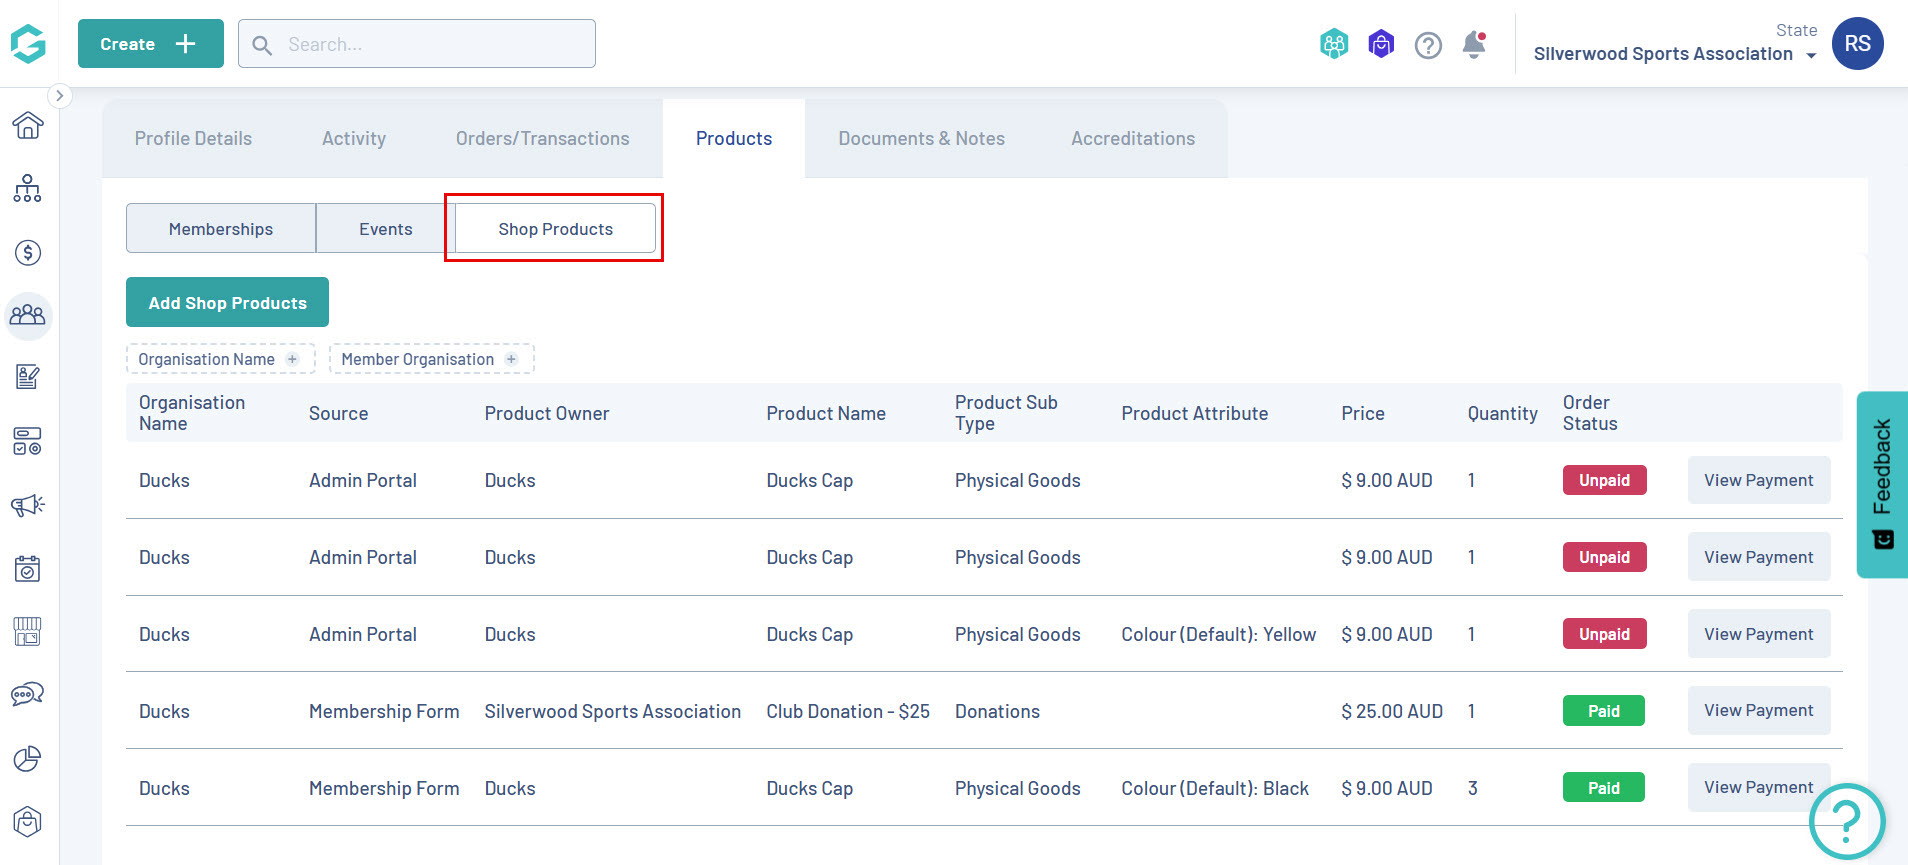Add the Organisation Name filter

(x=220, y=359)
